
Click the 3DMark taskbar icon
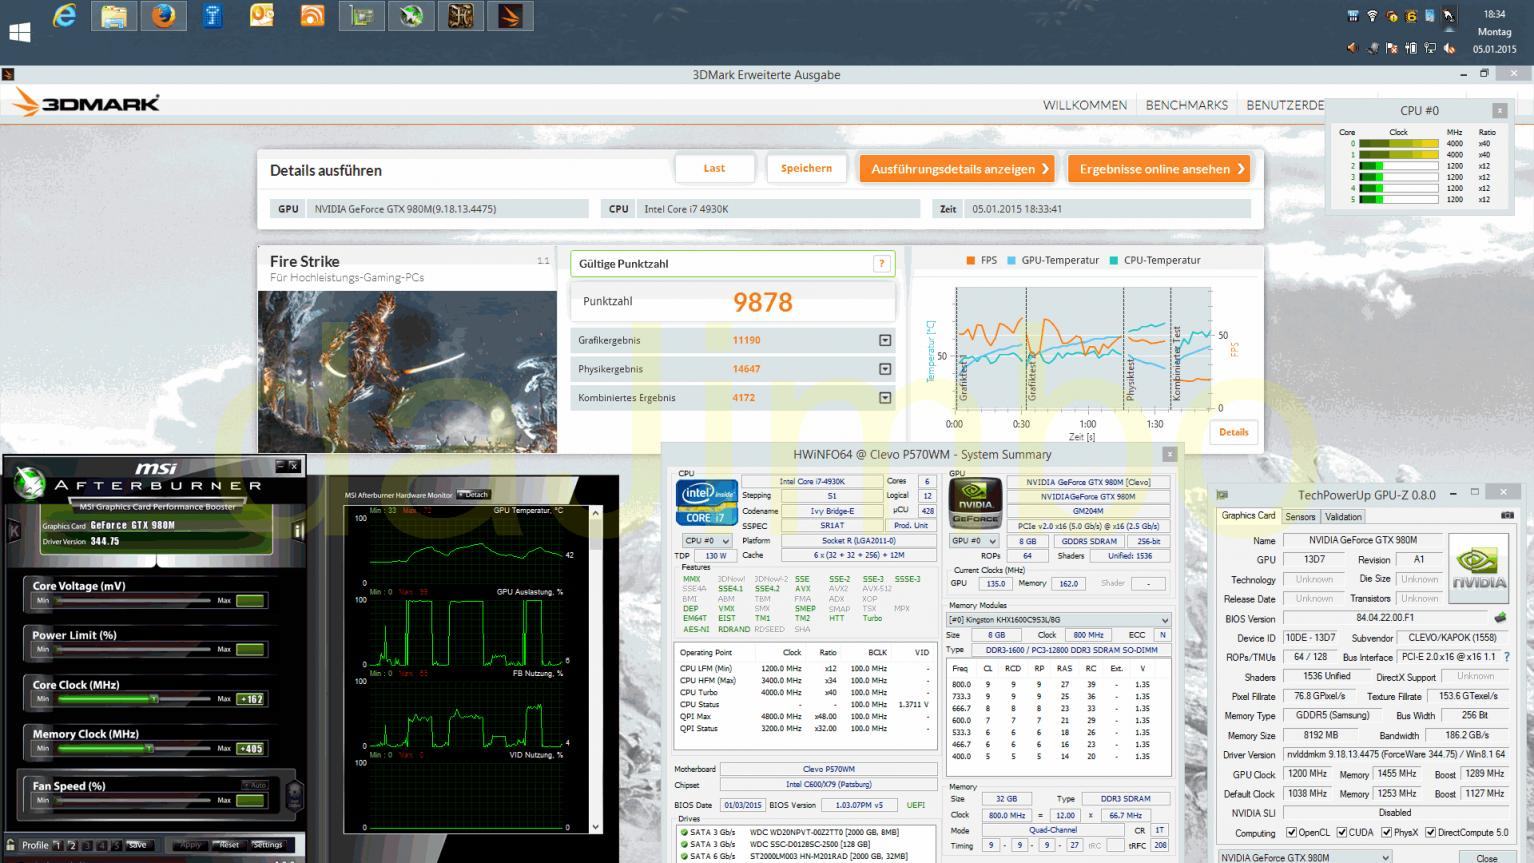[510, 16]
